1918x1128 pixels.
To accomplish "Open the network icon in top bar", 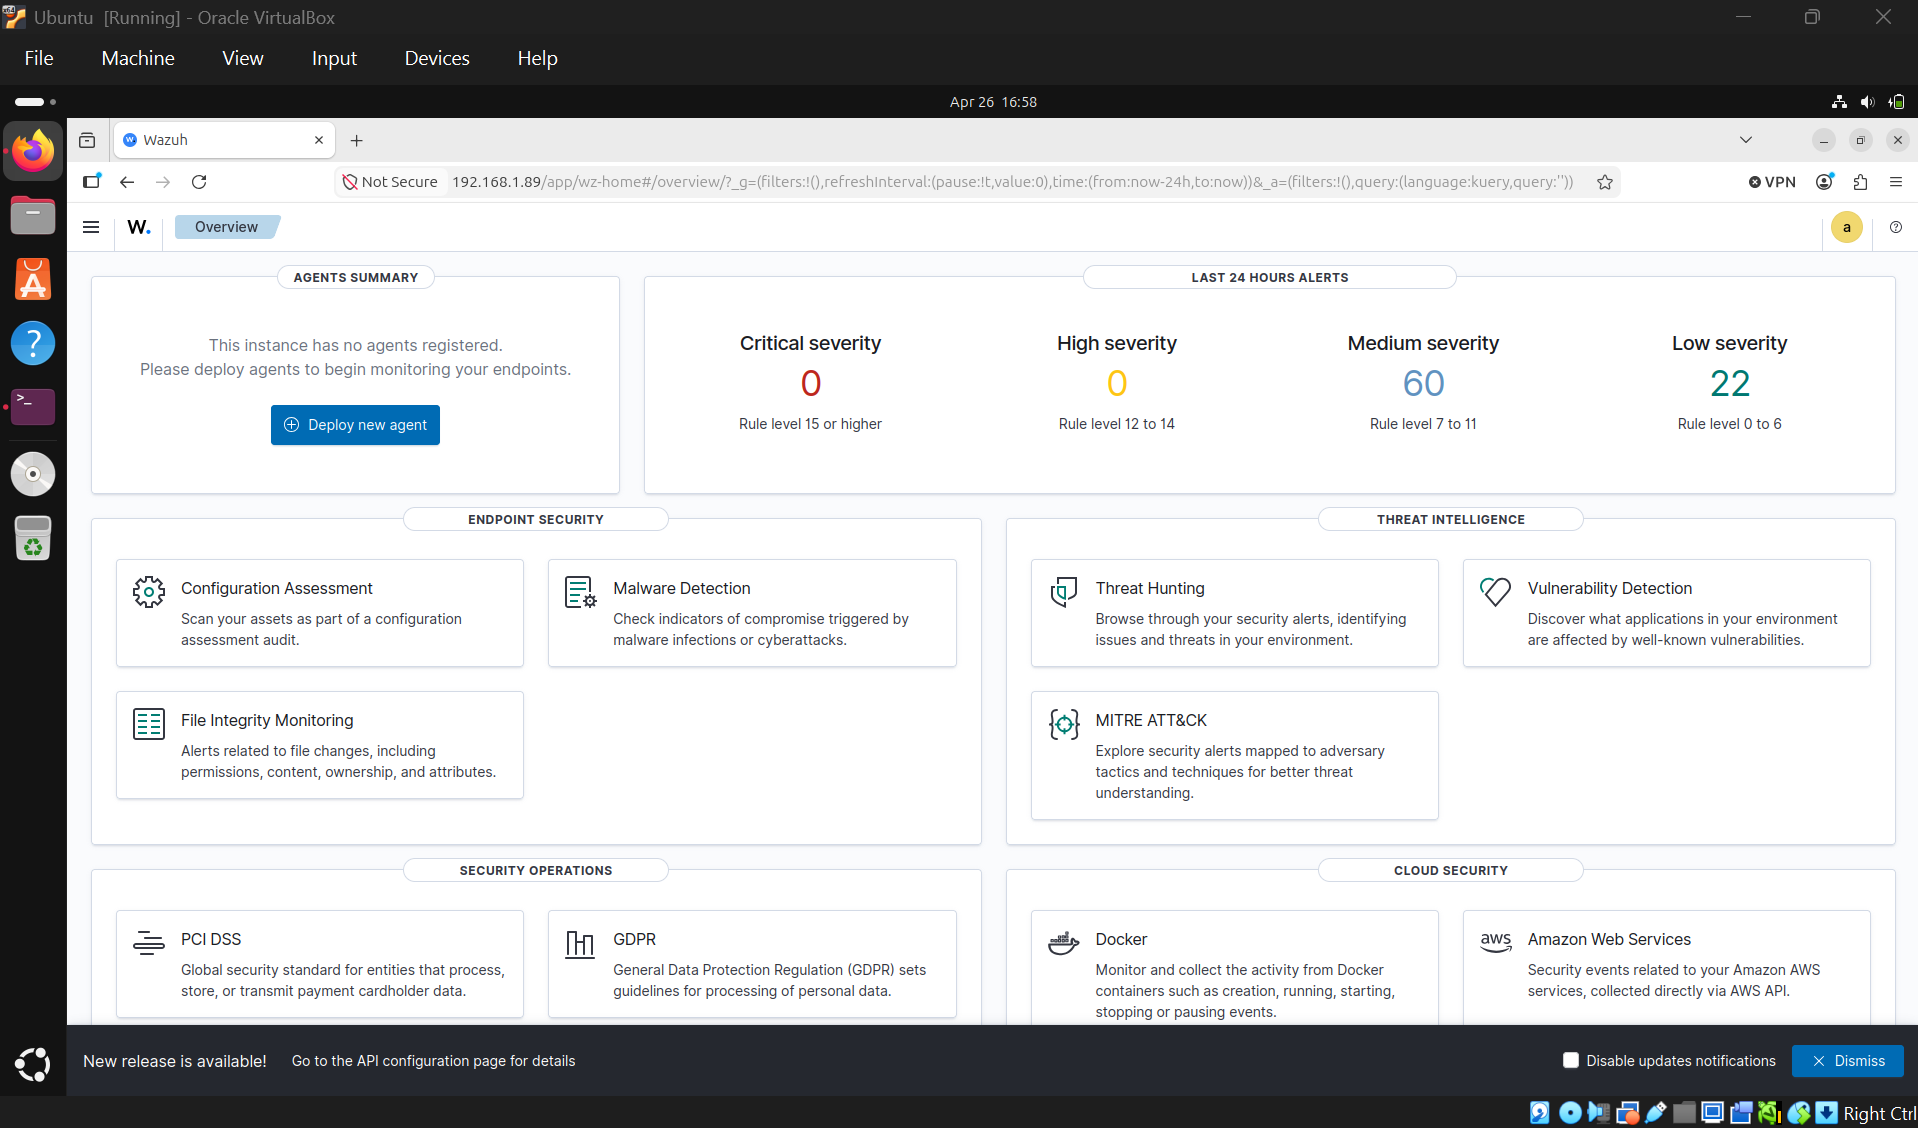I will (x=1839, y=102).
